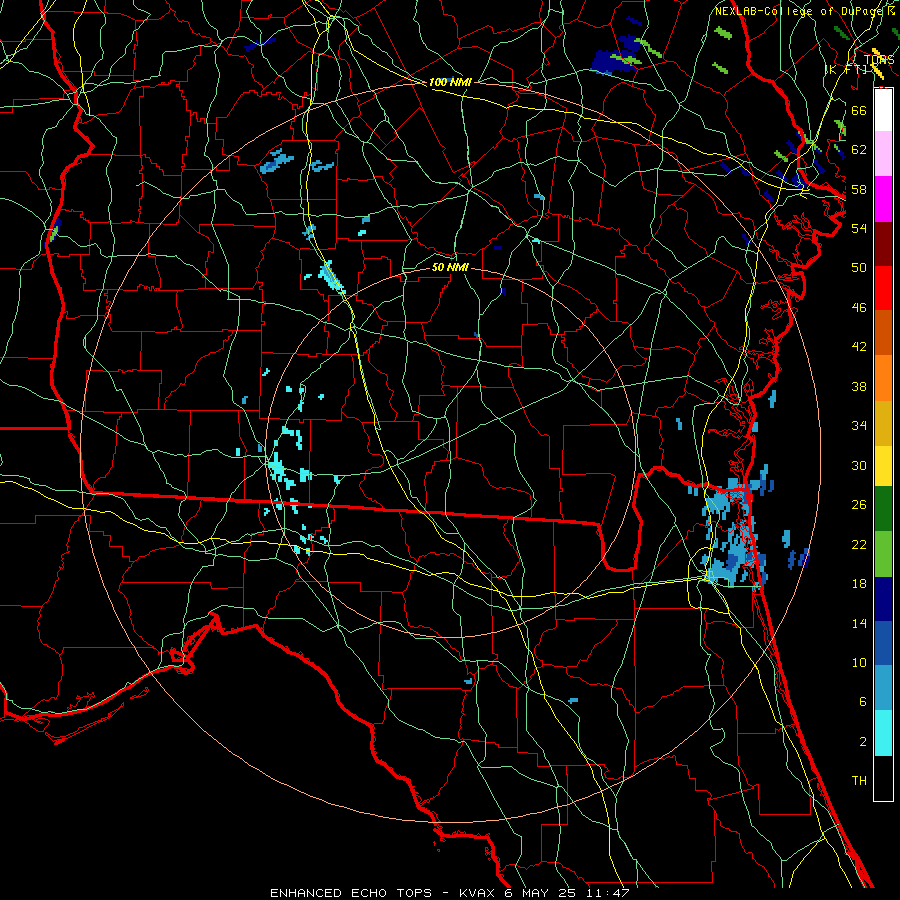Click the '30' legend scale label
Viewport: 900px width, 900px height.
859,465
